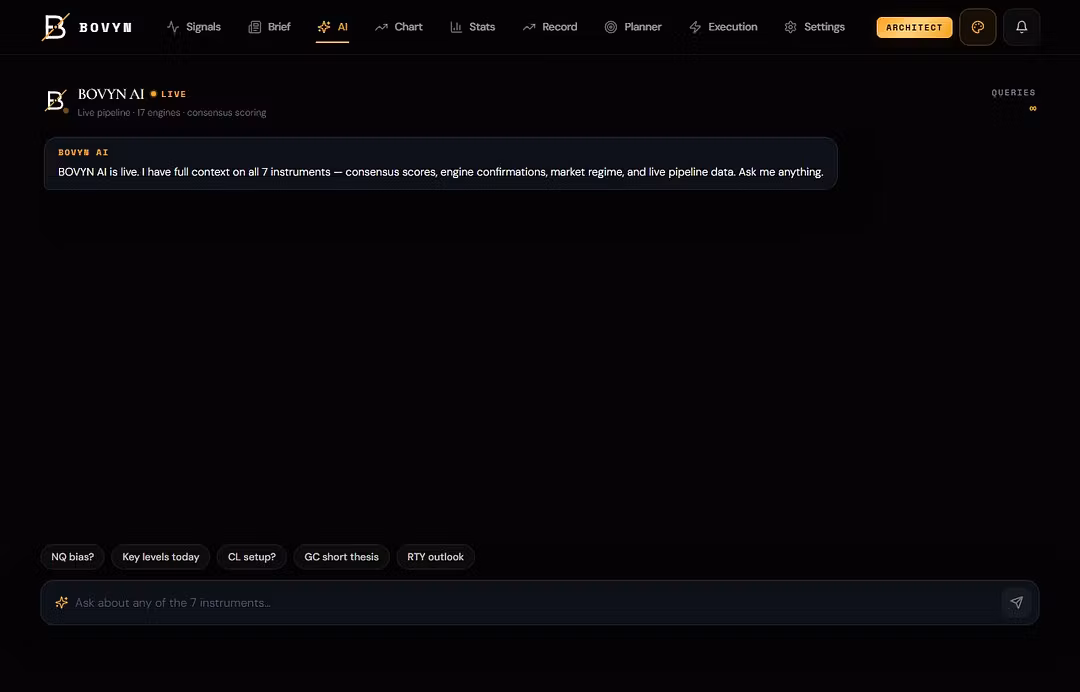Open Settings from the top navigation
This screenshot has height=692, width=1080.
(814, 27)
